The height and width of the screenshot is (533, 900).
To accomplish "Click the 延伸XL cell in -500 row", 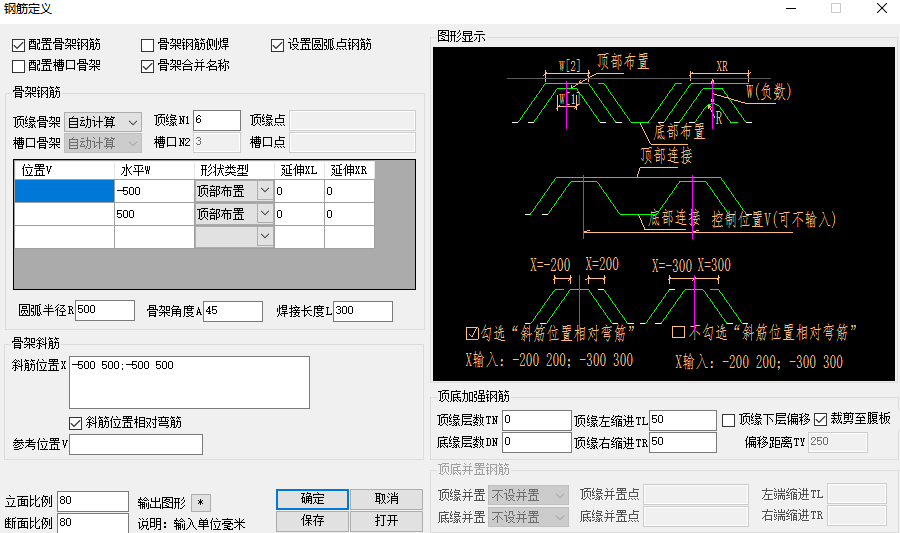I will coord(299,190).
